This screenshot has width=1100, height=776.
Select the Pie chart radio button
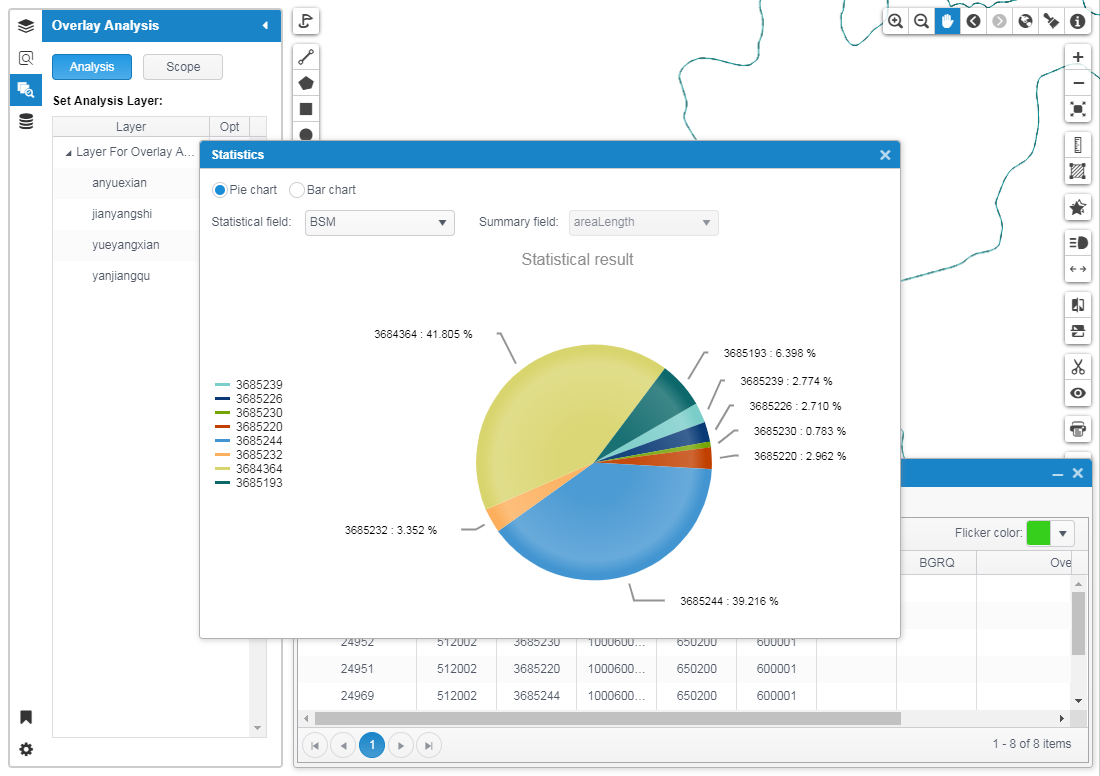pos(220,190)
